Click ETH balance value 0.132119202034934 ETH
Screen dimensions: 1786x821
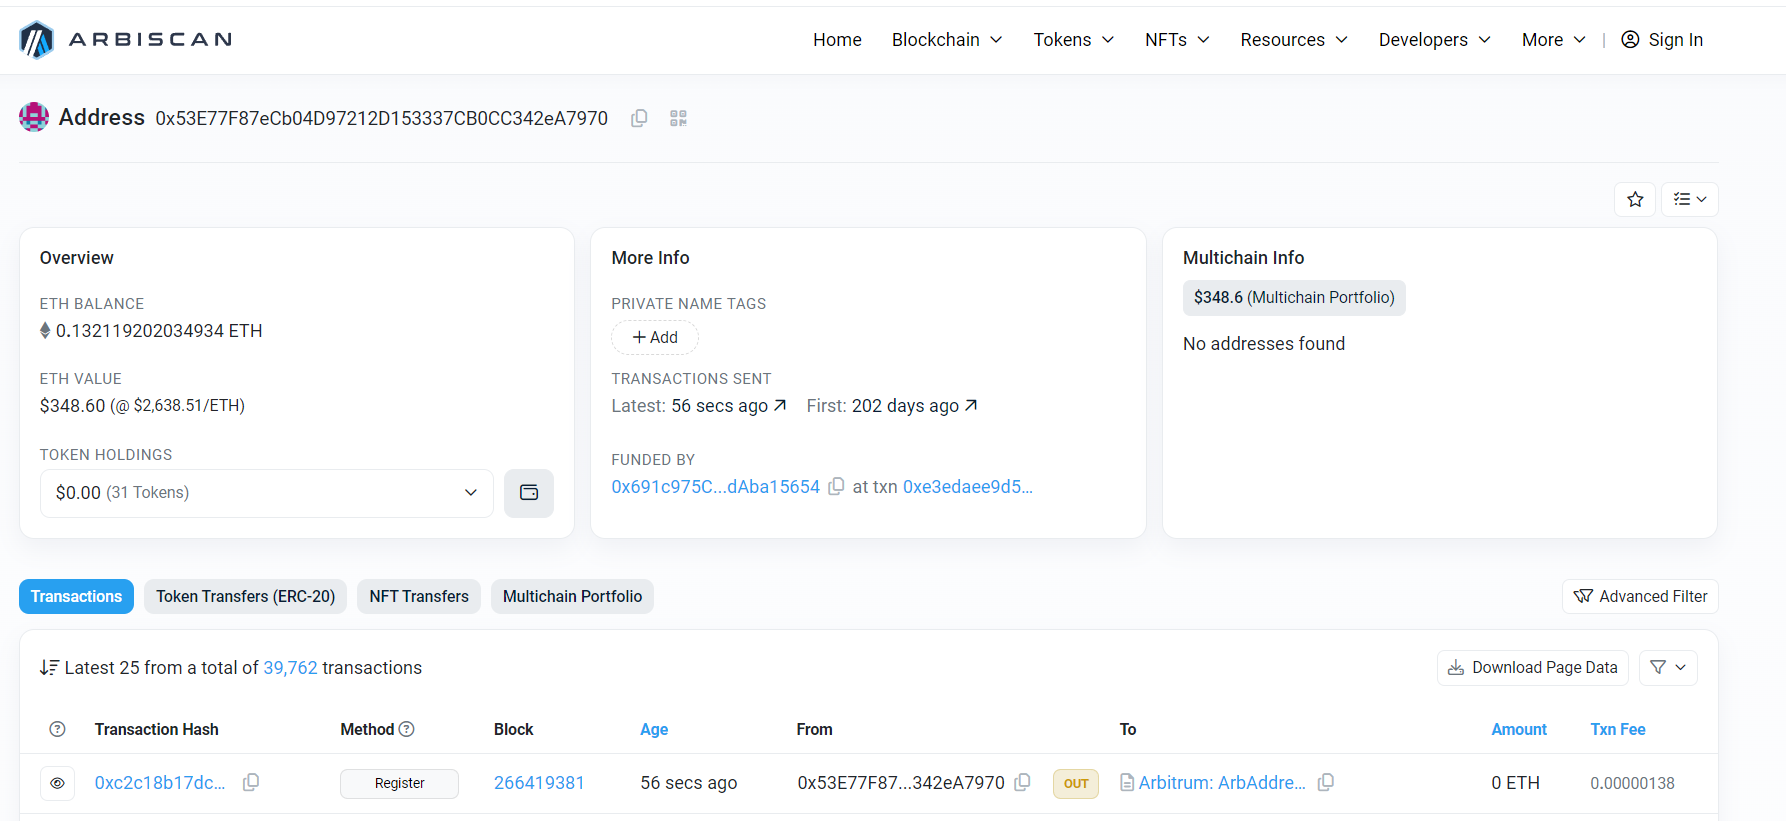[x=159, y=331]
